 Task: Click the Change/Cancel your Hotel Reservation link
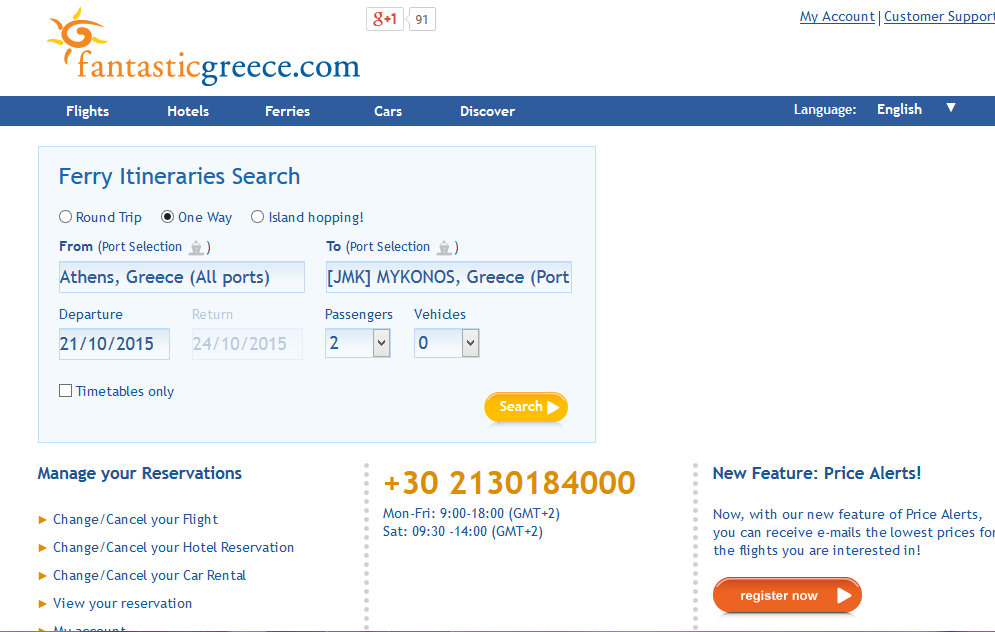173,548
